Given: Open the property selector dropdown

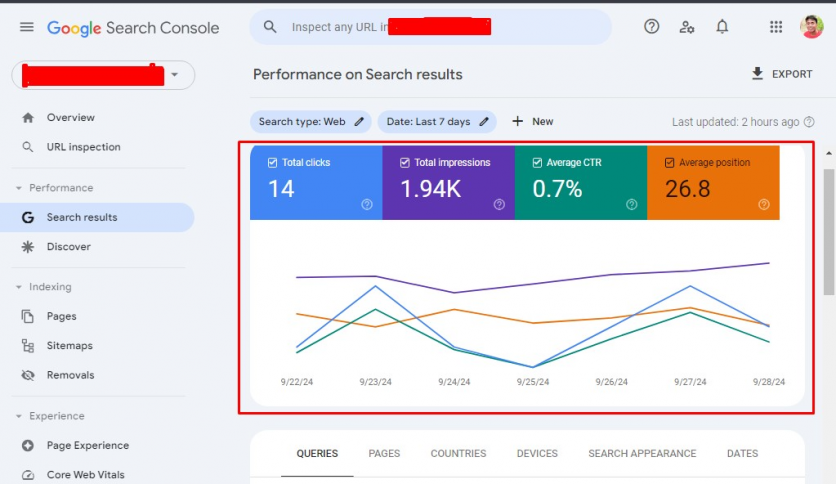Looking at the screenshot, I should coord(176,75).
